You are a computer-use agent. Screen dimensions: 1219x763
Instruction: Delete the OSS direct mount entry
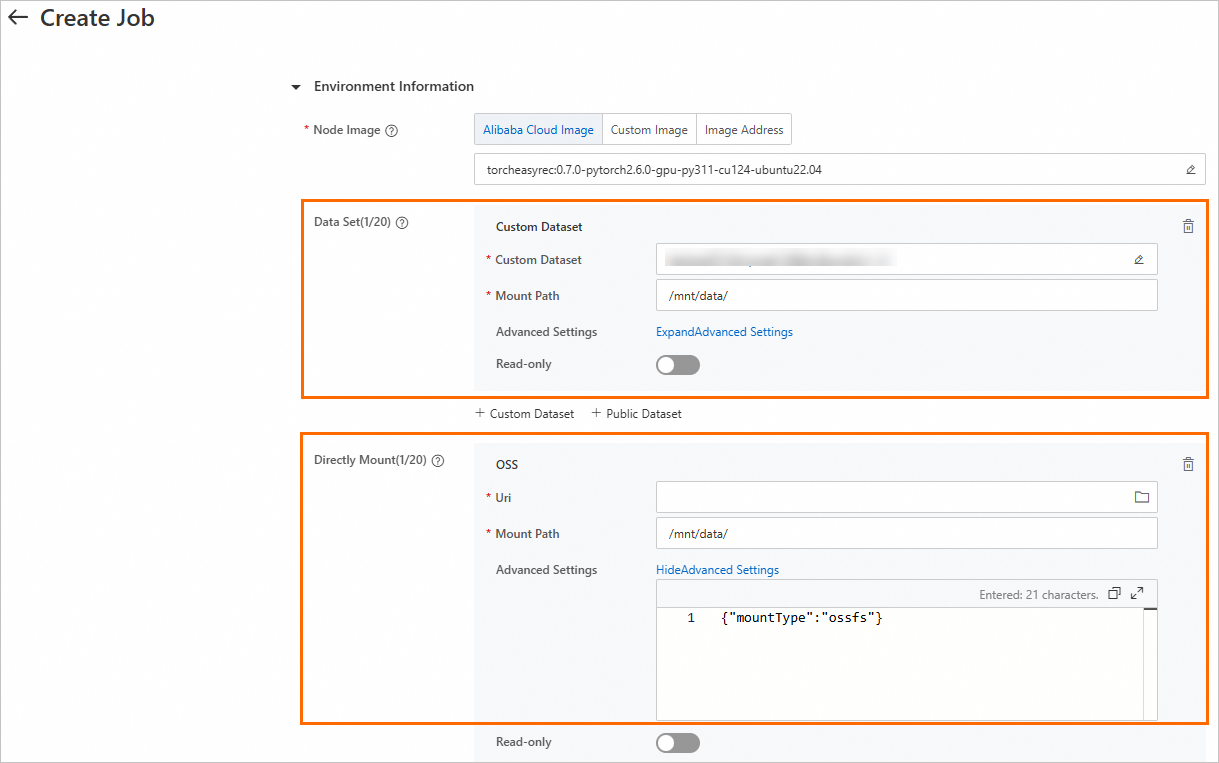tap(1188, 464)
